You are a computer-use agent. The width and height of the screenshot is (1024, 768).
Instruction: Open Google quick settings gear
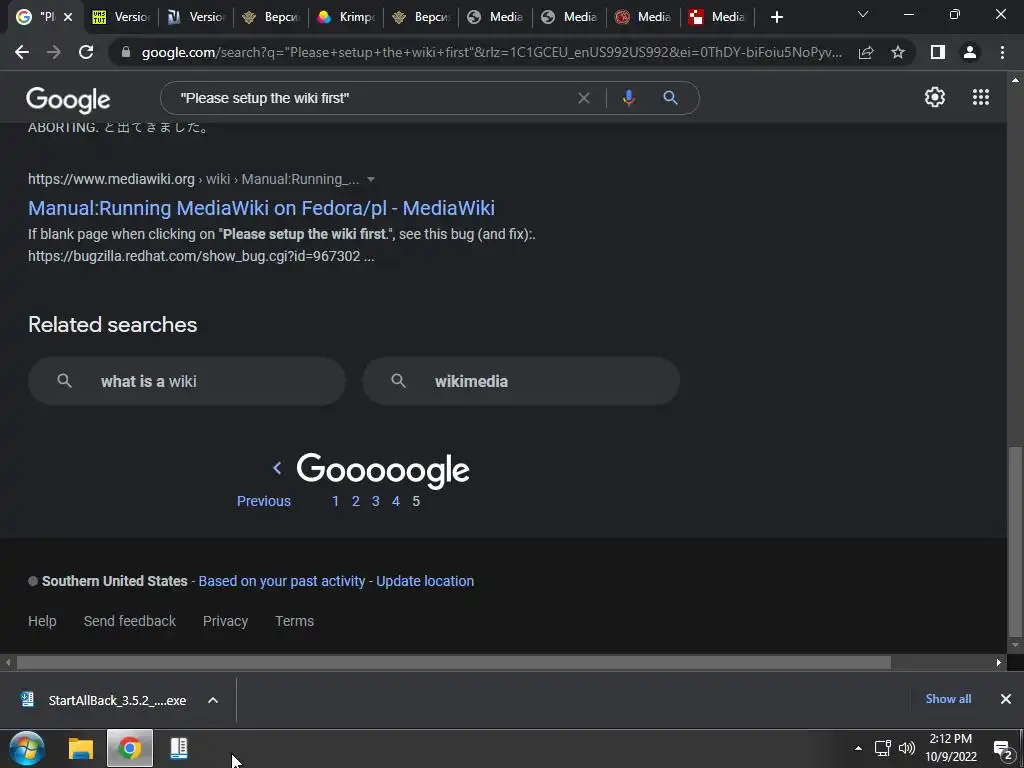point(935,97)
